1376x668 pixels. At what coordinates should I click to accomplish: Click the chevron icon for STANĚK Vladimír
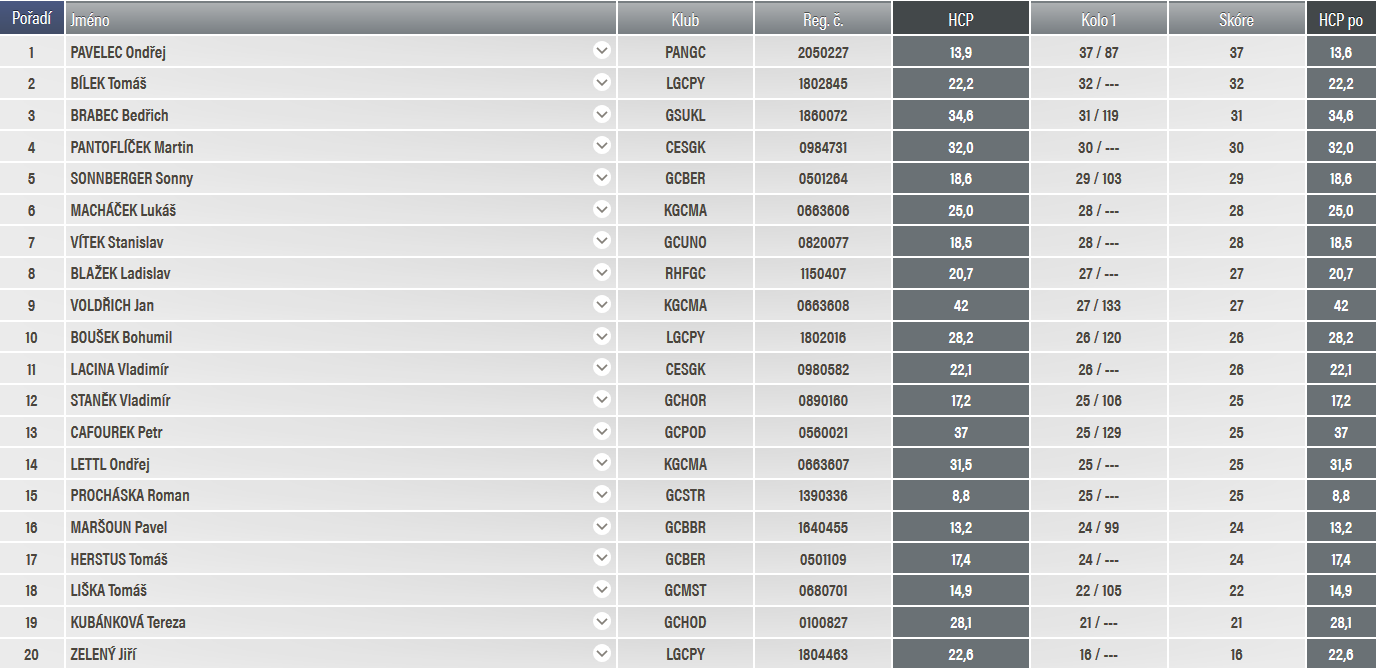pos(601,399)
